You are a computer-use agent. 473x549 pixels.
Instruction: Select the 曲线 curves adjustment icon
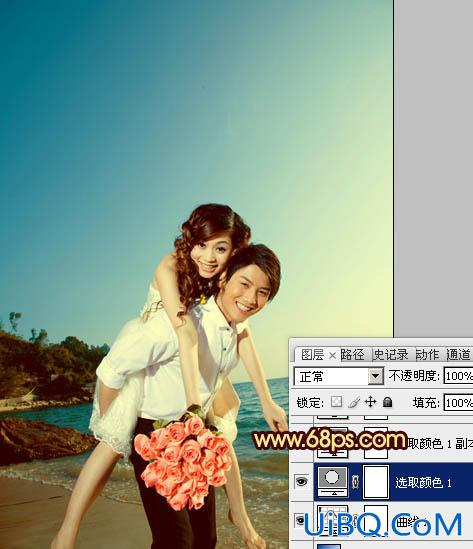pos(332,521)
